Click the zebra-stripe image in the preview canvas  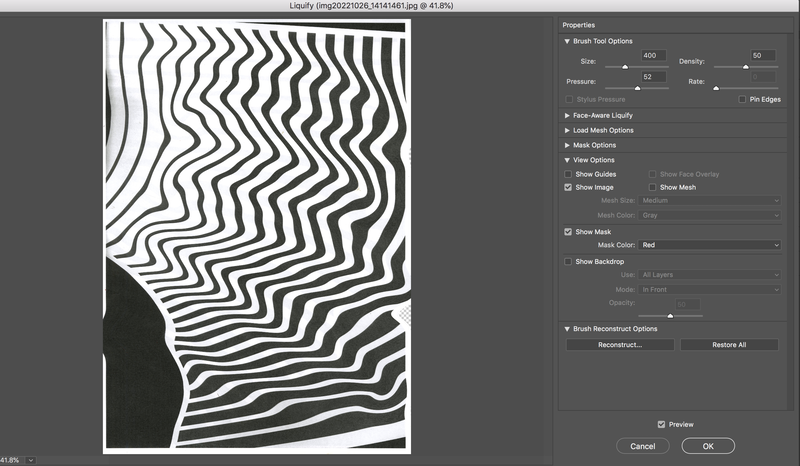[x=257, y=236]
